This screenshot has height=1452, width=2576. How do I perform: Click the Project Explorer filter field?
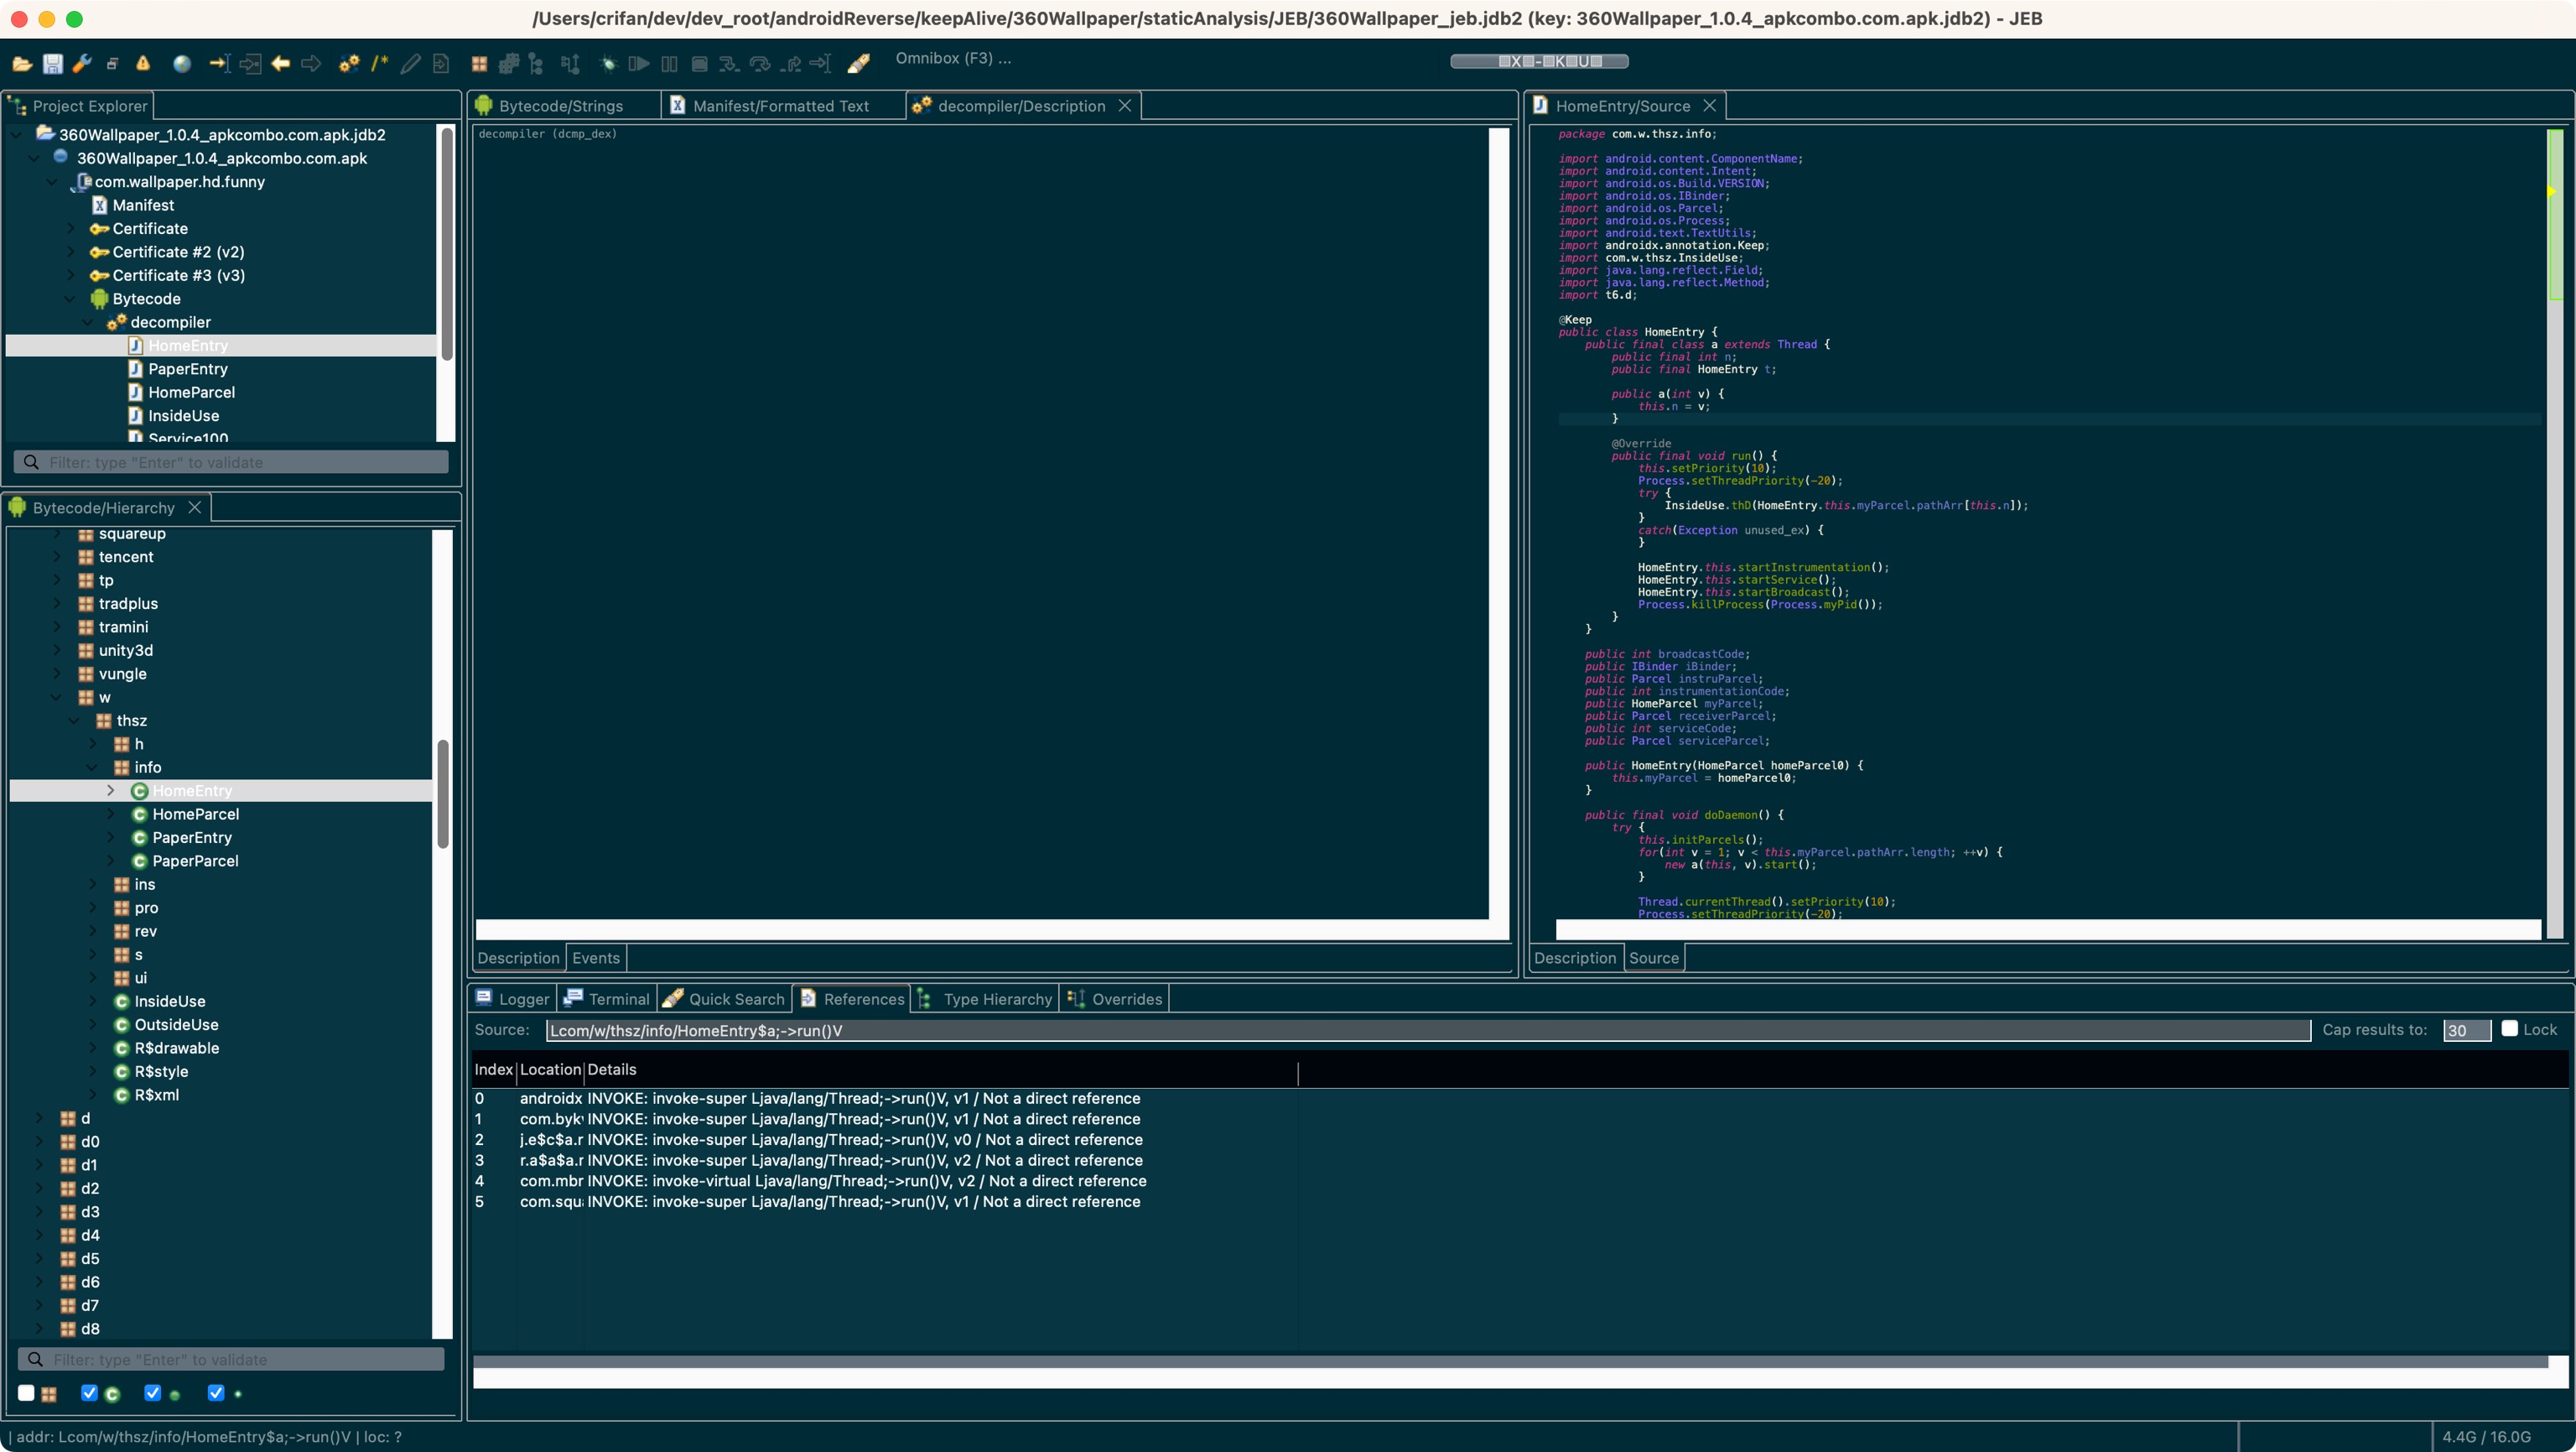(x=231, y=462)
